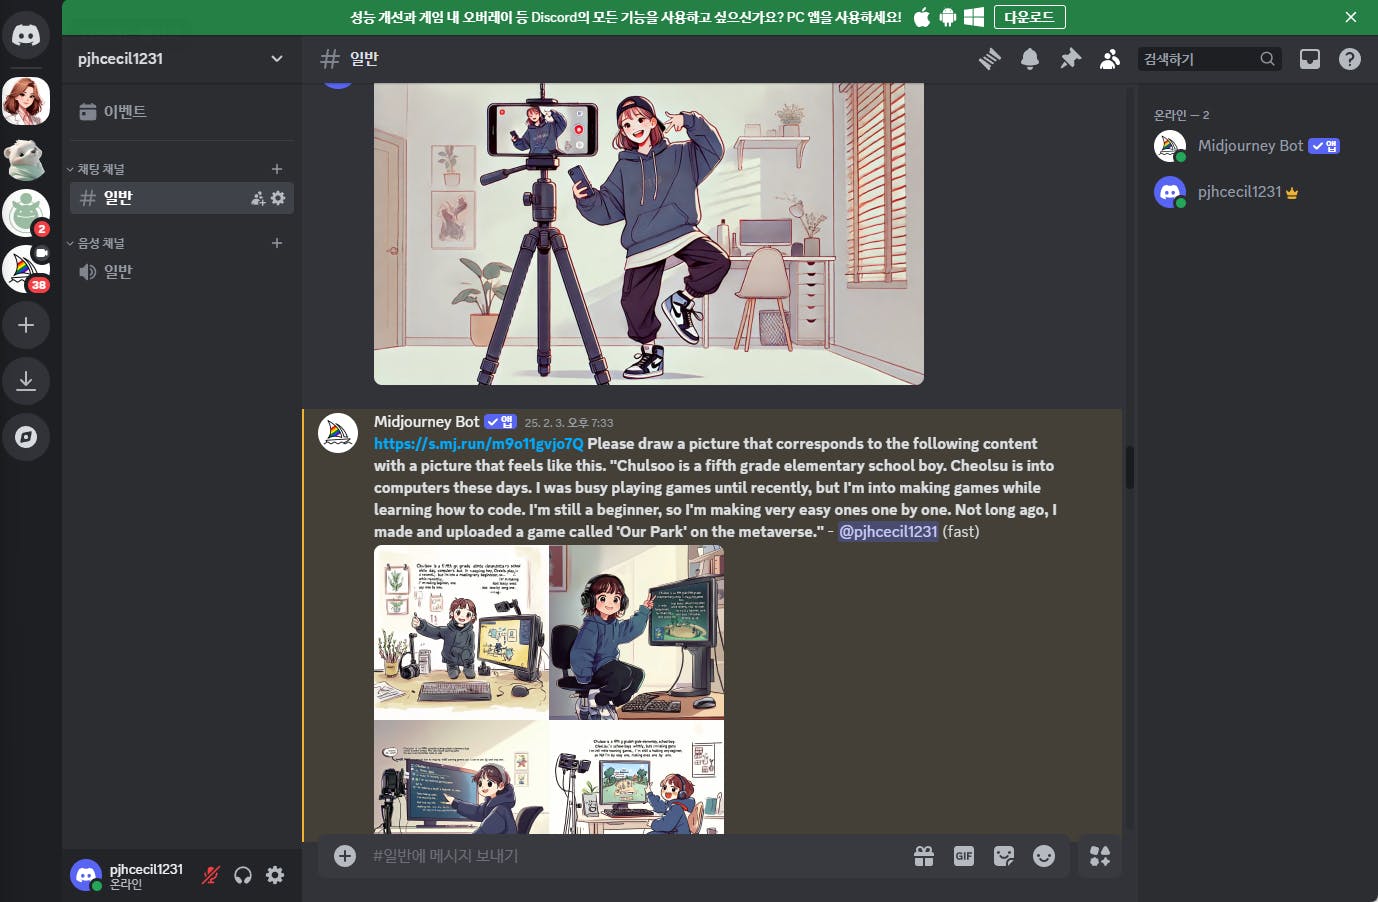Join the 일반 voice channel
Viewport: 1378px width, 902px height.
[182, 272]
